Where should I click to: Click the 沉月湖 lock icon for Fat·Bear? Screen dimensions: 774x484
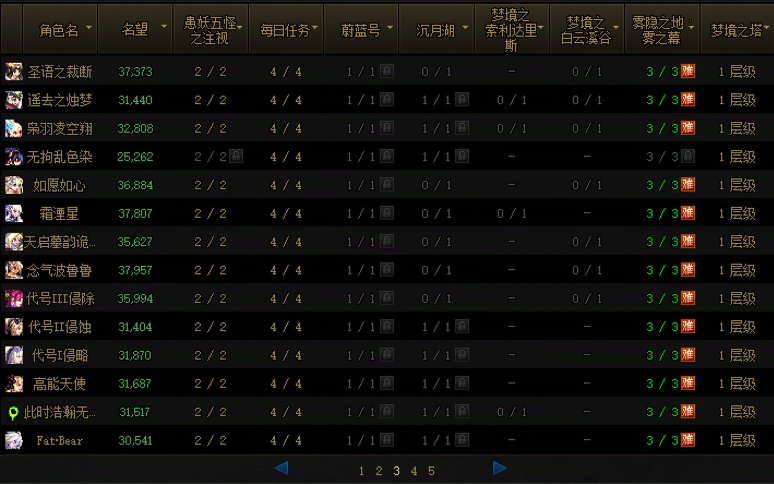[x=462, y=440]
